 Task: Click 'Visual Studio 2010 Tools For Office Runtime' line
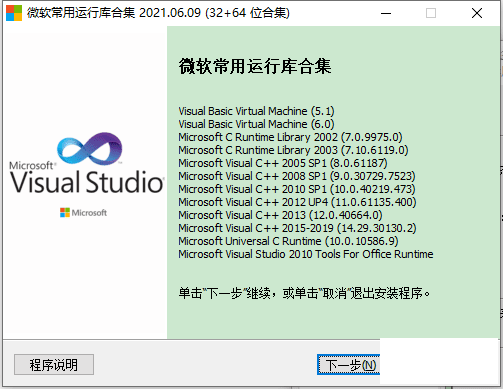[x=306, y=254]
